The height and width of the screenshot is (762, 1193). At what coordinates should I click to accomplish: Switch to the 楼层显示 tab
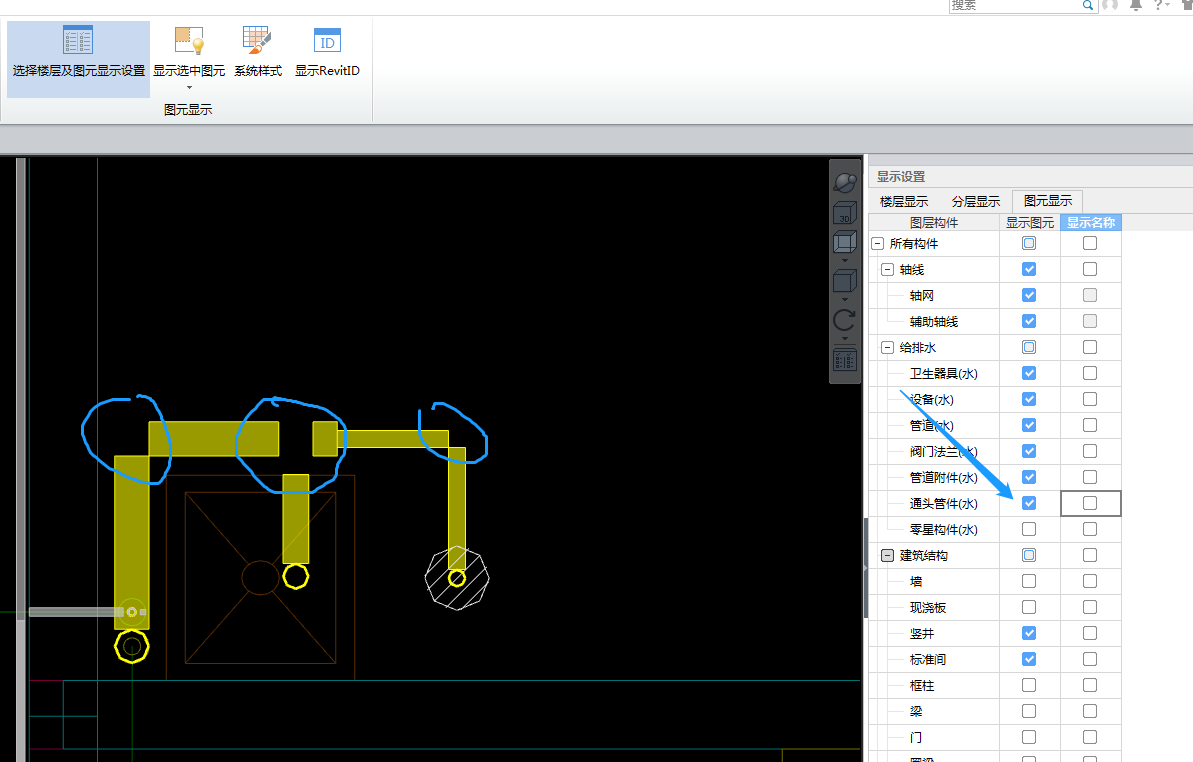(x=904, y=202)
